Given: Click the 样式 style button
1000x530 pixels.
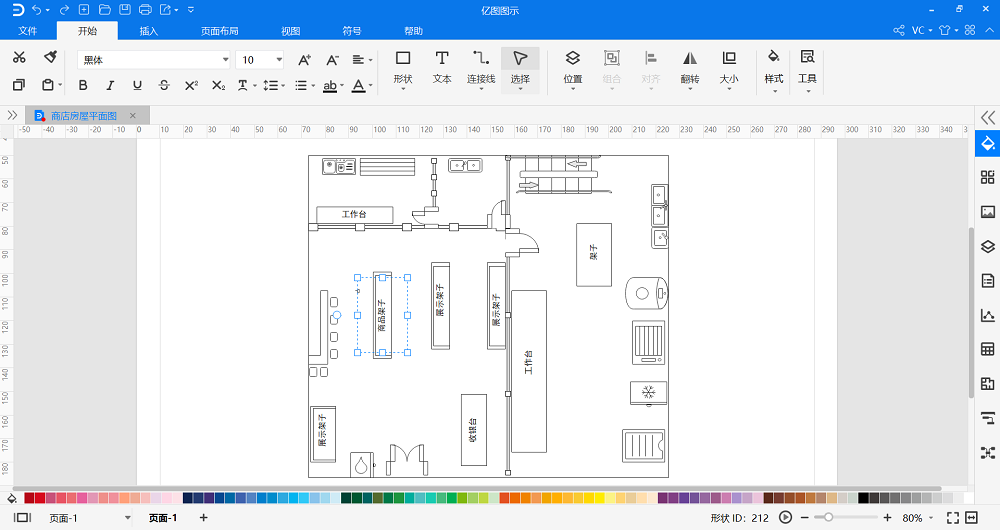Looking at the screenshot, I should pos(773,66).
